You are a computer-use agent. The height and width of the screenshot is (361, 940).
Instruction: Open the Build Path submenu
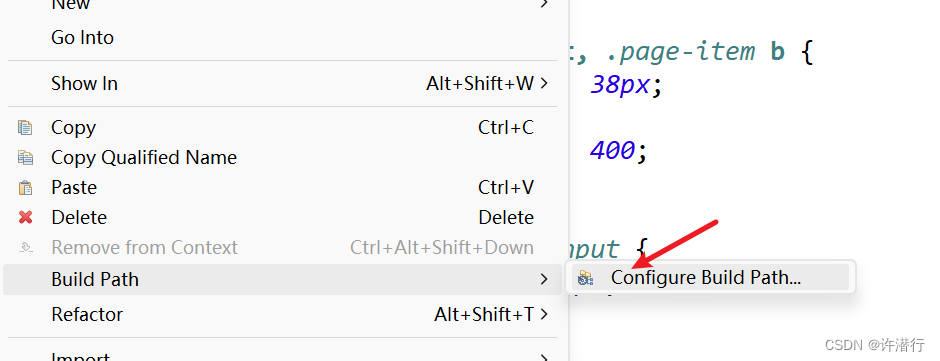click(282, 279)
